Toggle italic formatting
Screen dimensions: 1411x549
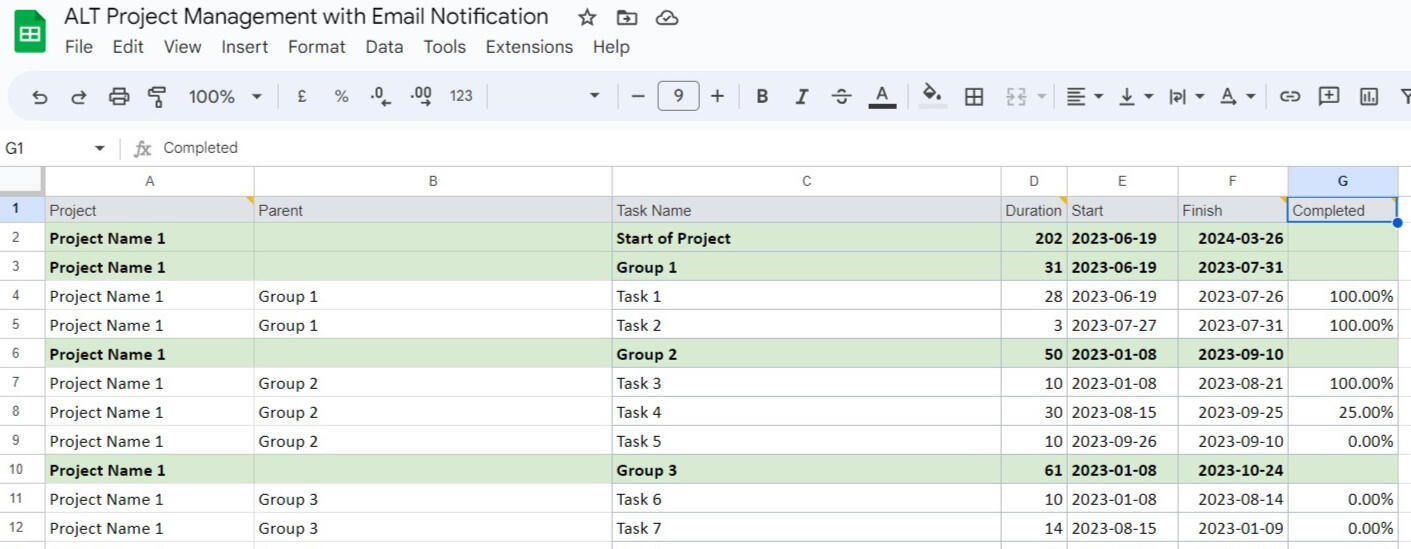801,97
